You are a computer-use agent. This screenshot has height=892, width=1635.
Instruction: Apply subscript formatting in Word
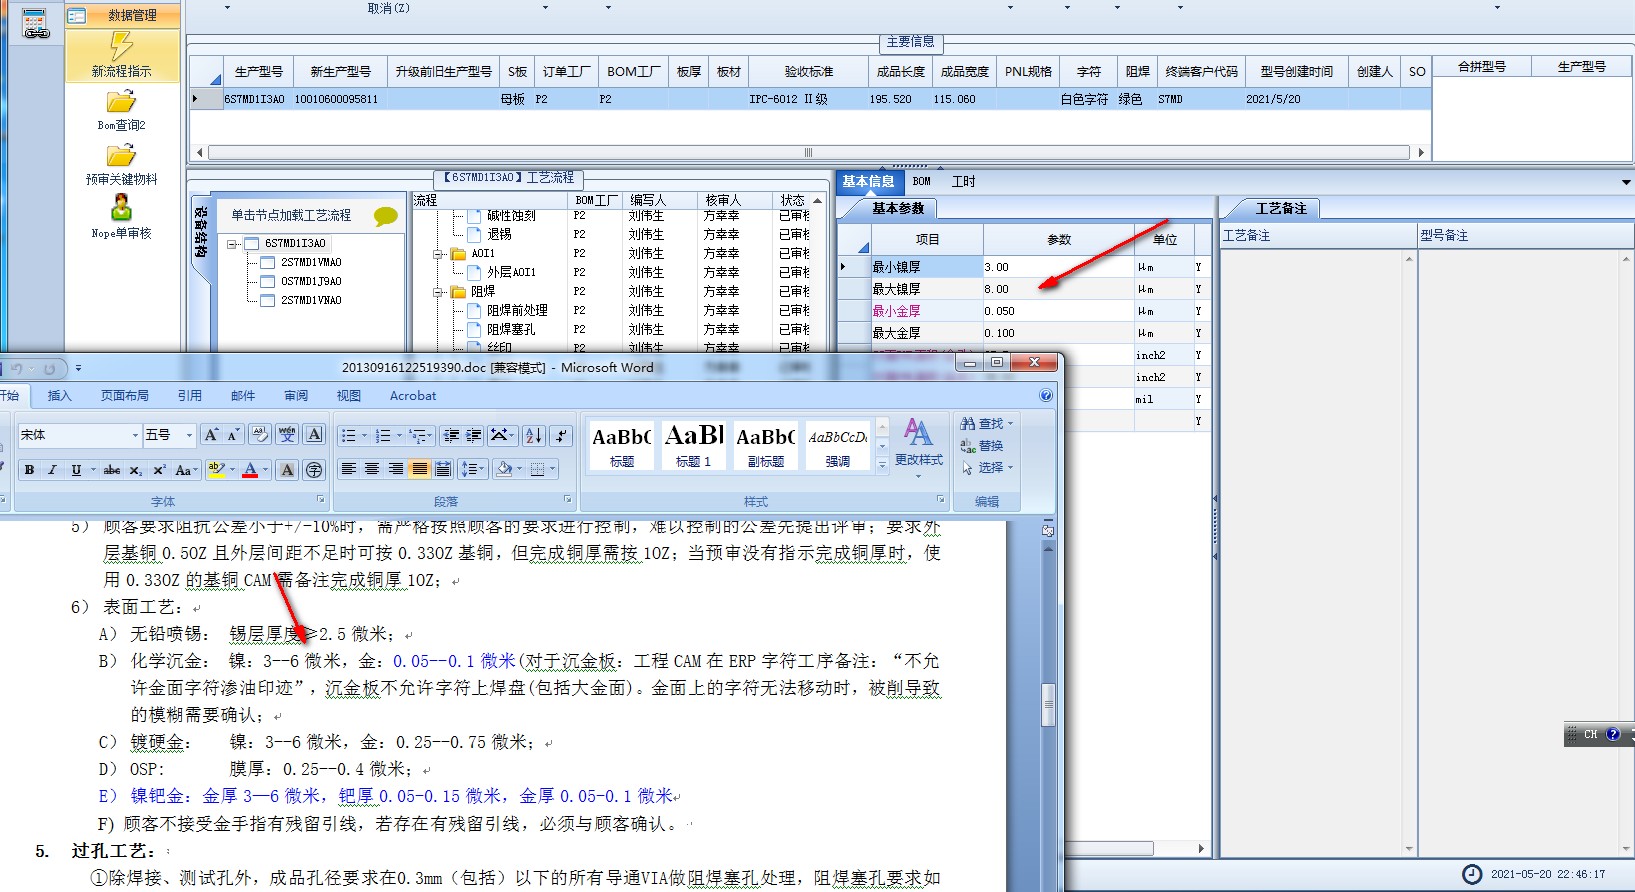click(136, 470)
